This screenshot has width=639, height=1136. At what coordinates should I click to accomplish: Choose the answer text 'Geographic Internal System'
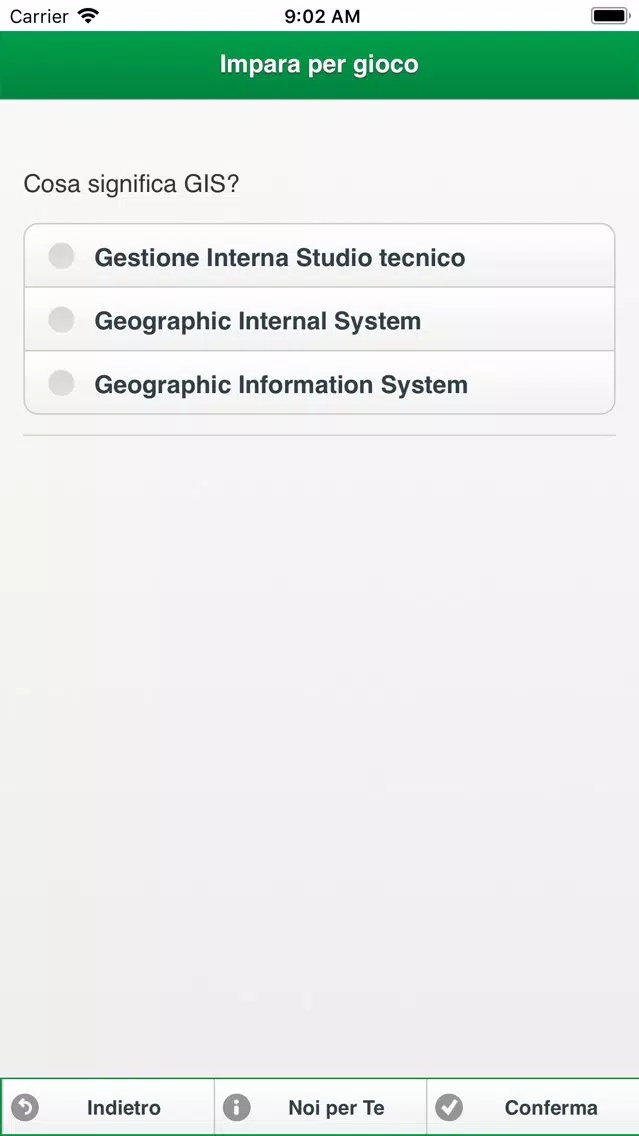click(x=258, y=321)
